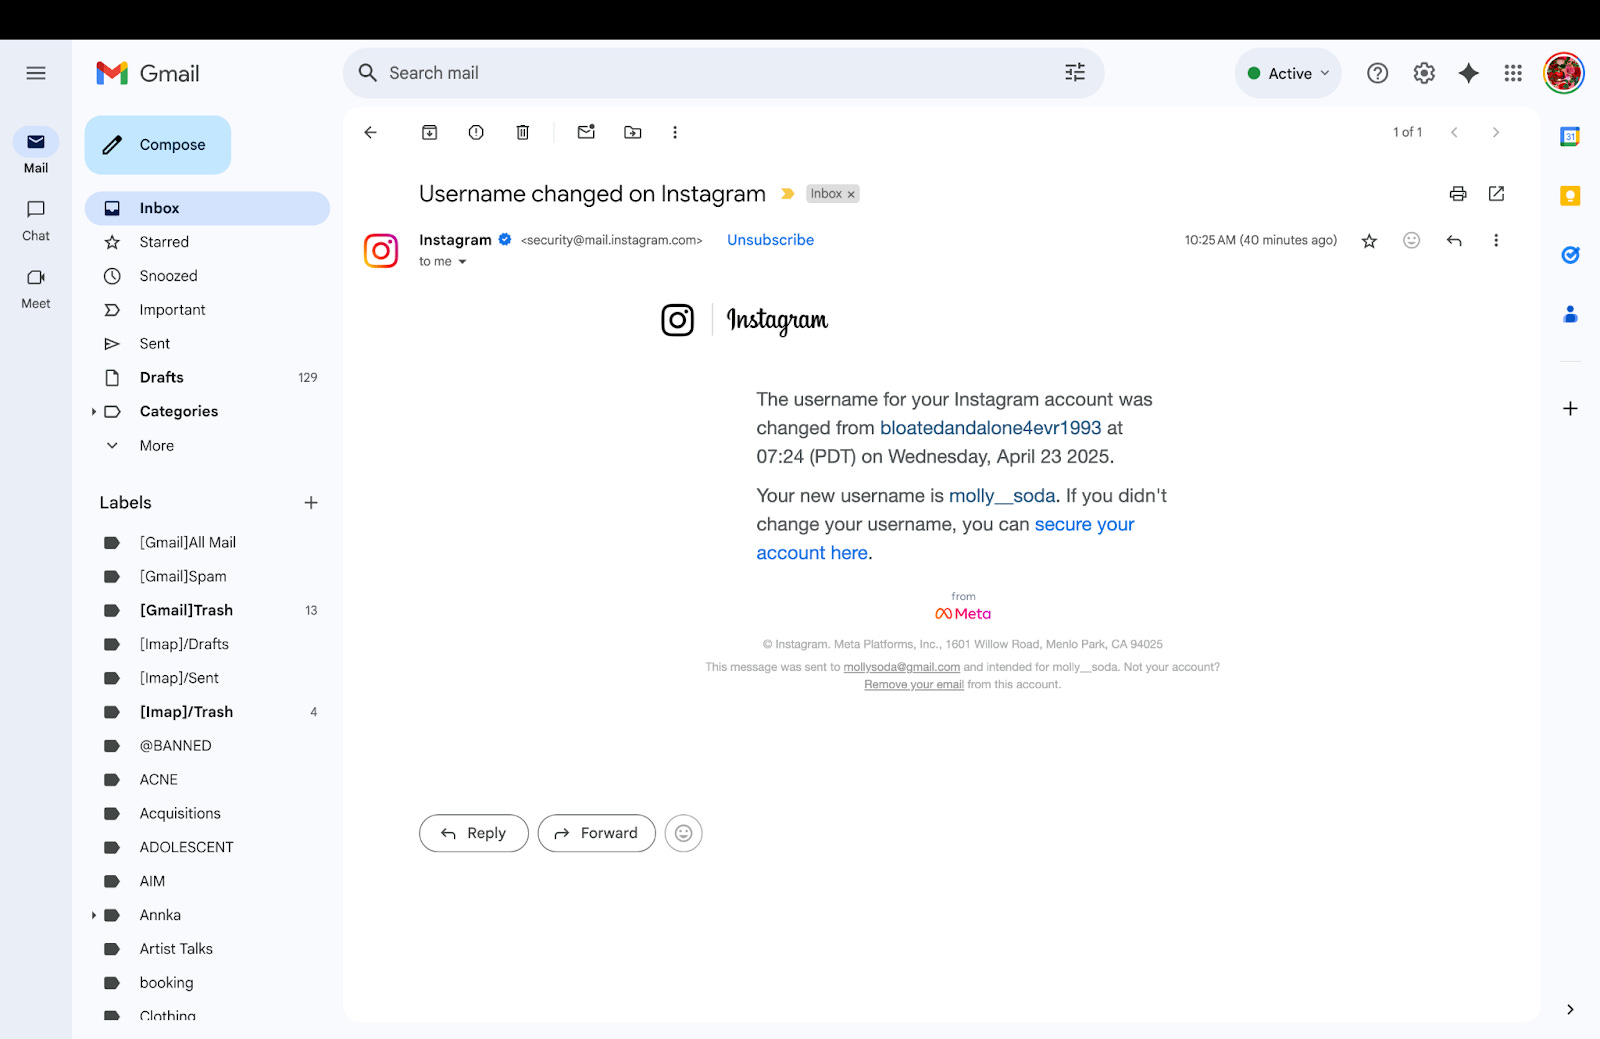Remove the Inbox label with x
This screenshot has width=1600, height=1039.
(x=851, y=194)
